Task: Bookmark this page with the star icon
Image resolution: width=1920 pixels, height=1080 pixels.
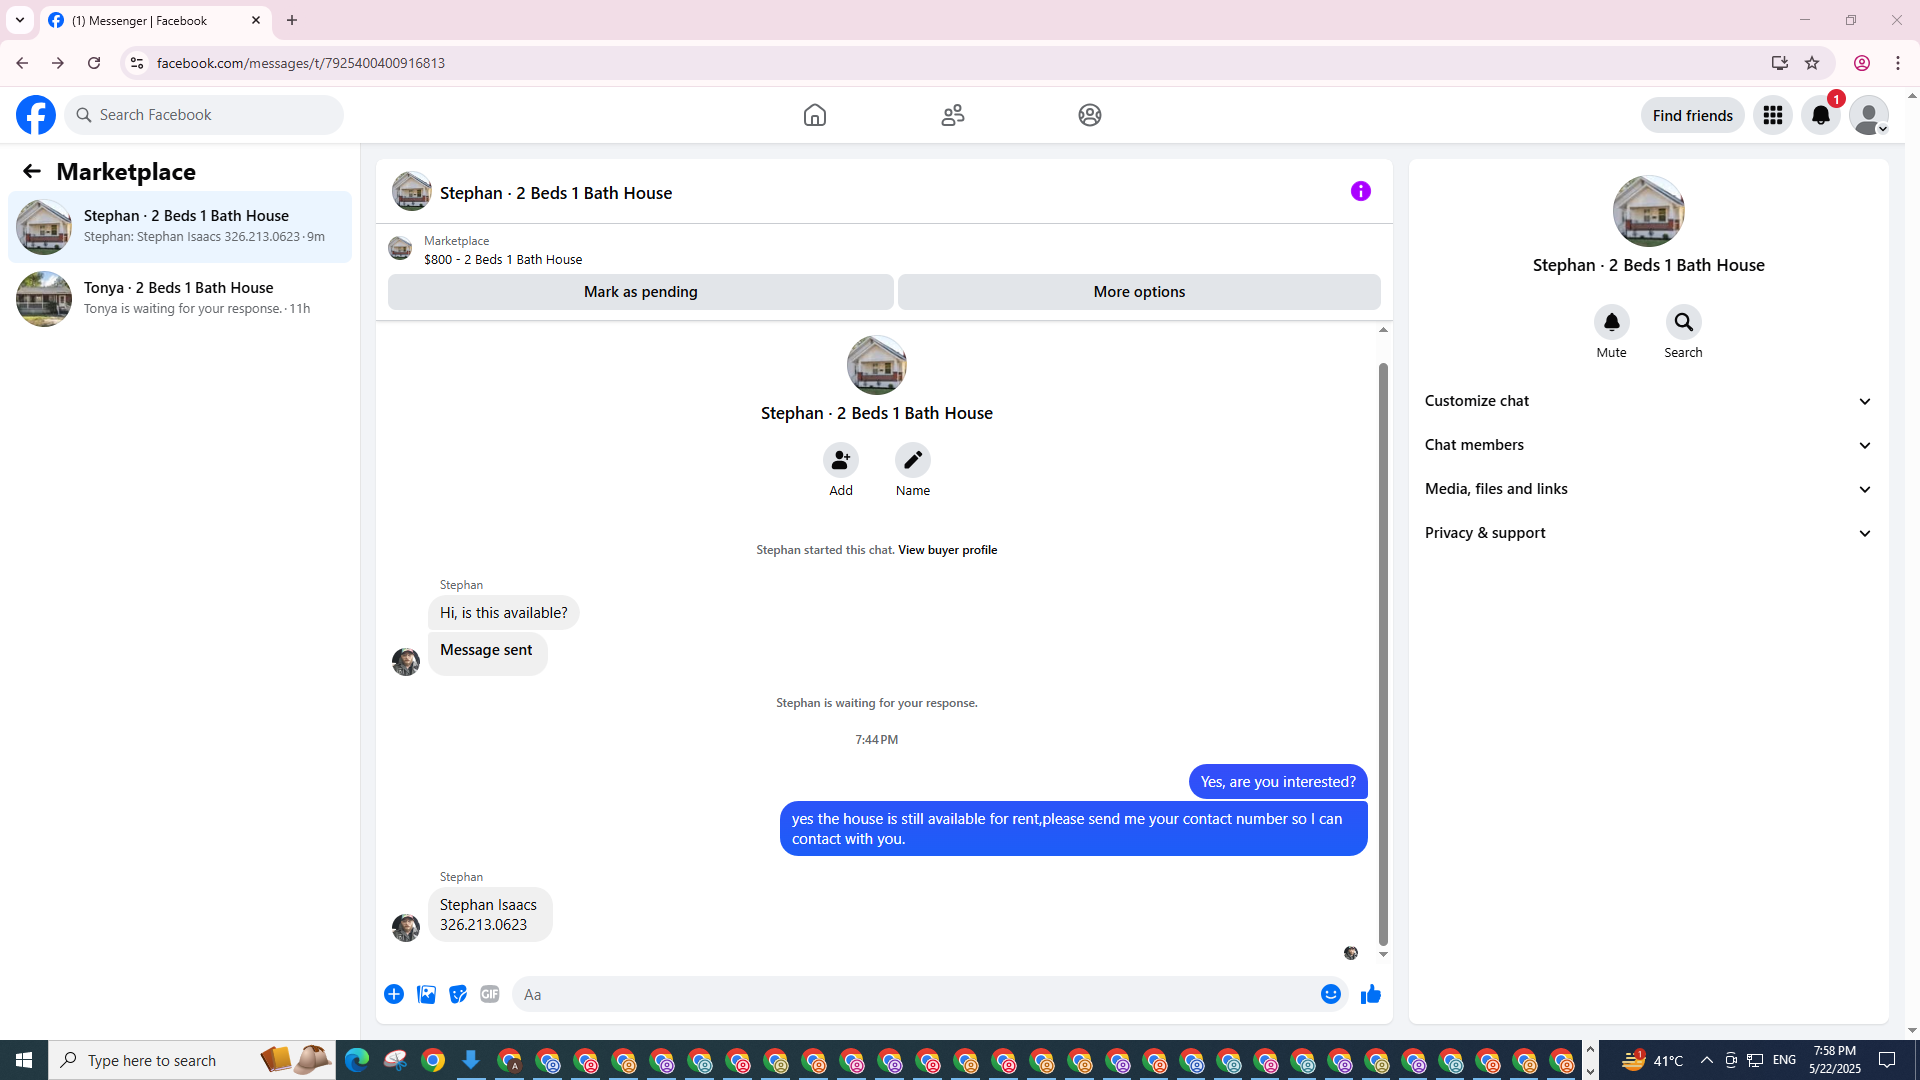Action: click(x=1812, y=63)
